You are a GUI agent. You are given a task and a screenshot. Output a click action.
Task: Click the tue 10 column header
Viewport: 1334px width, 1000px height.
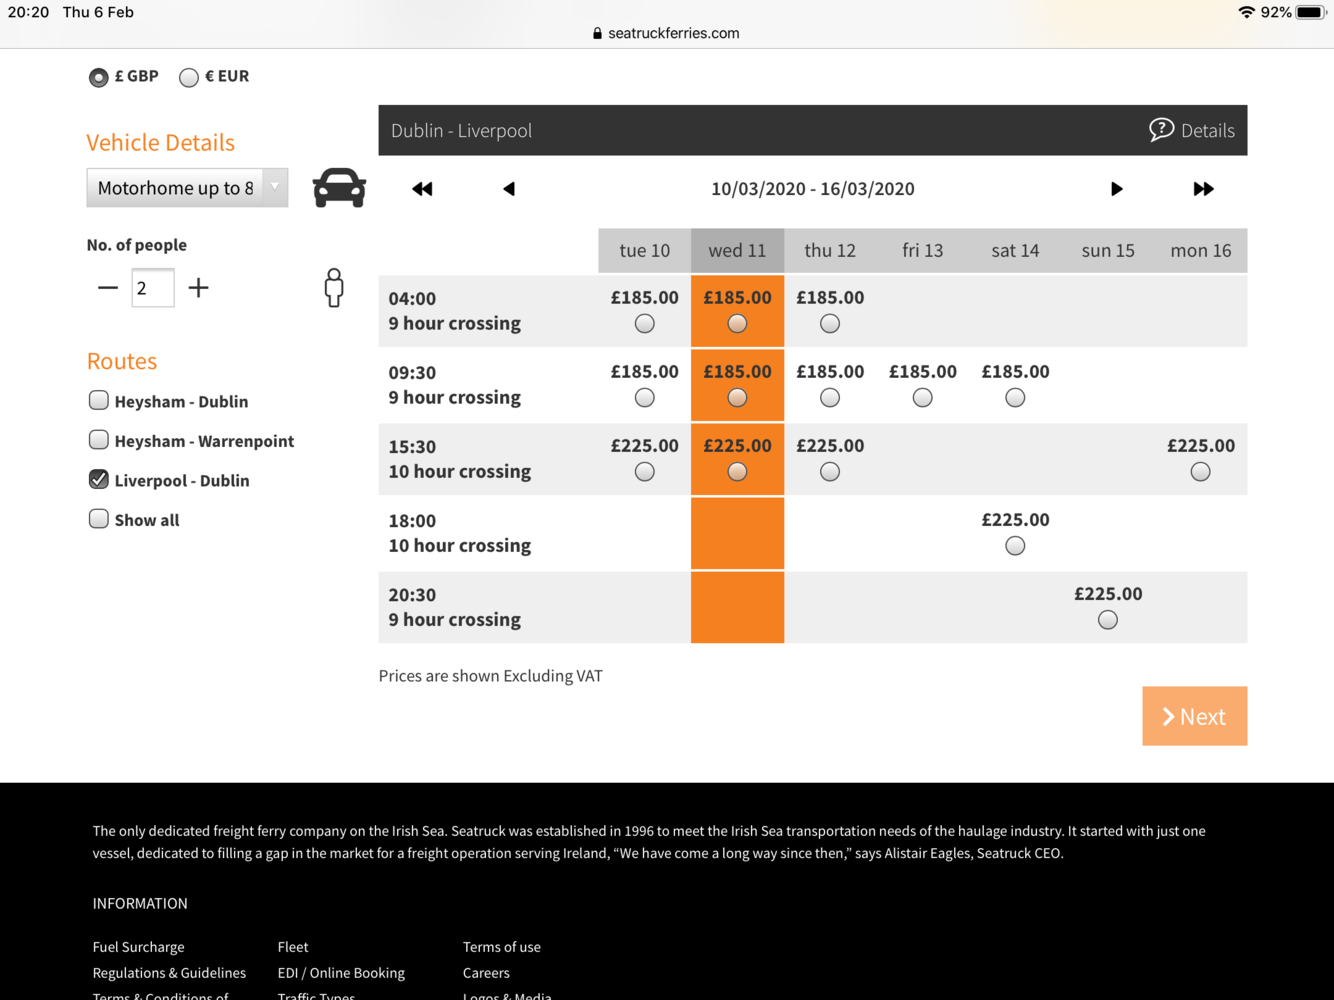[x=645, y=251]
